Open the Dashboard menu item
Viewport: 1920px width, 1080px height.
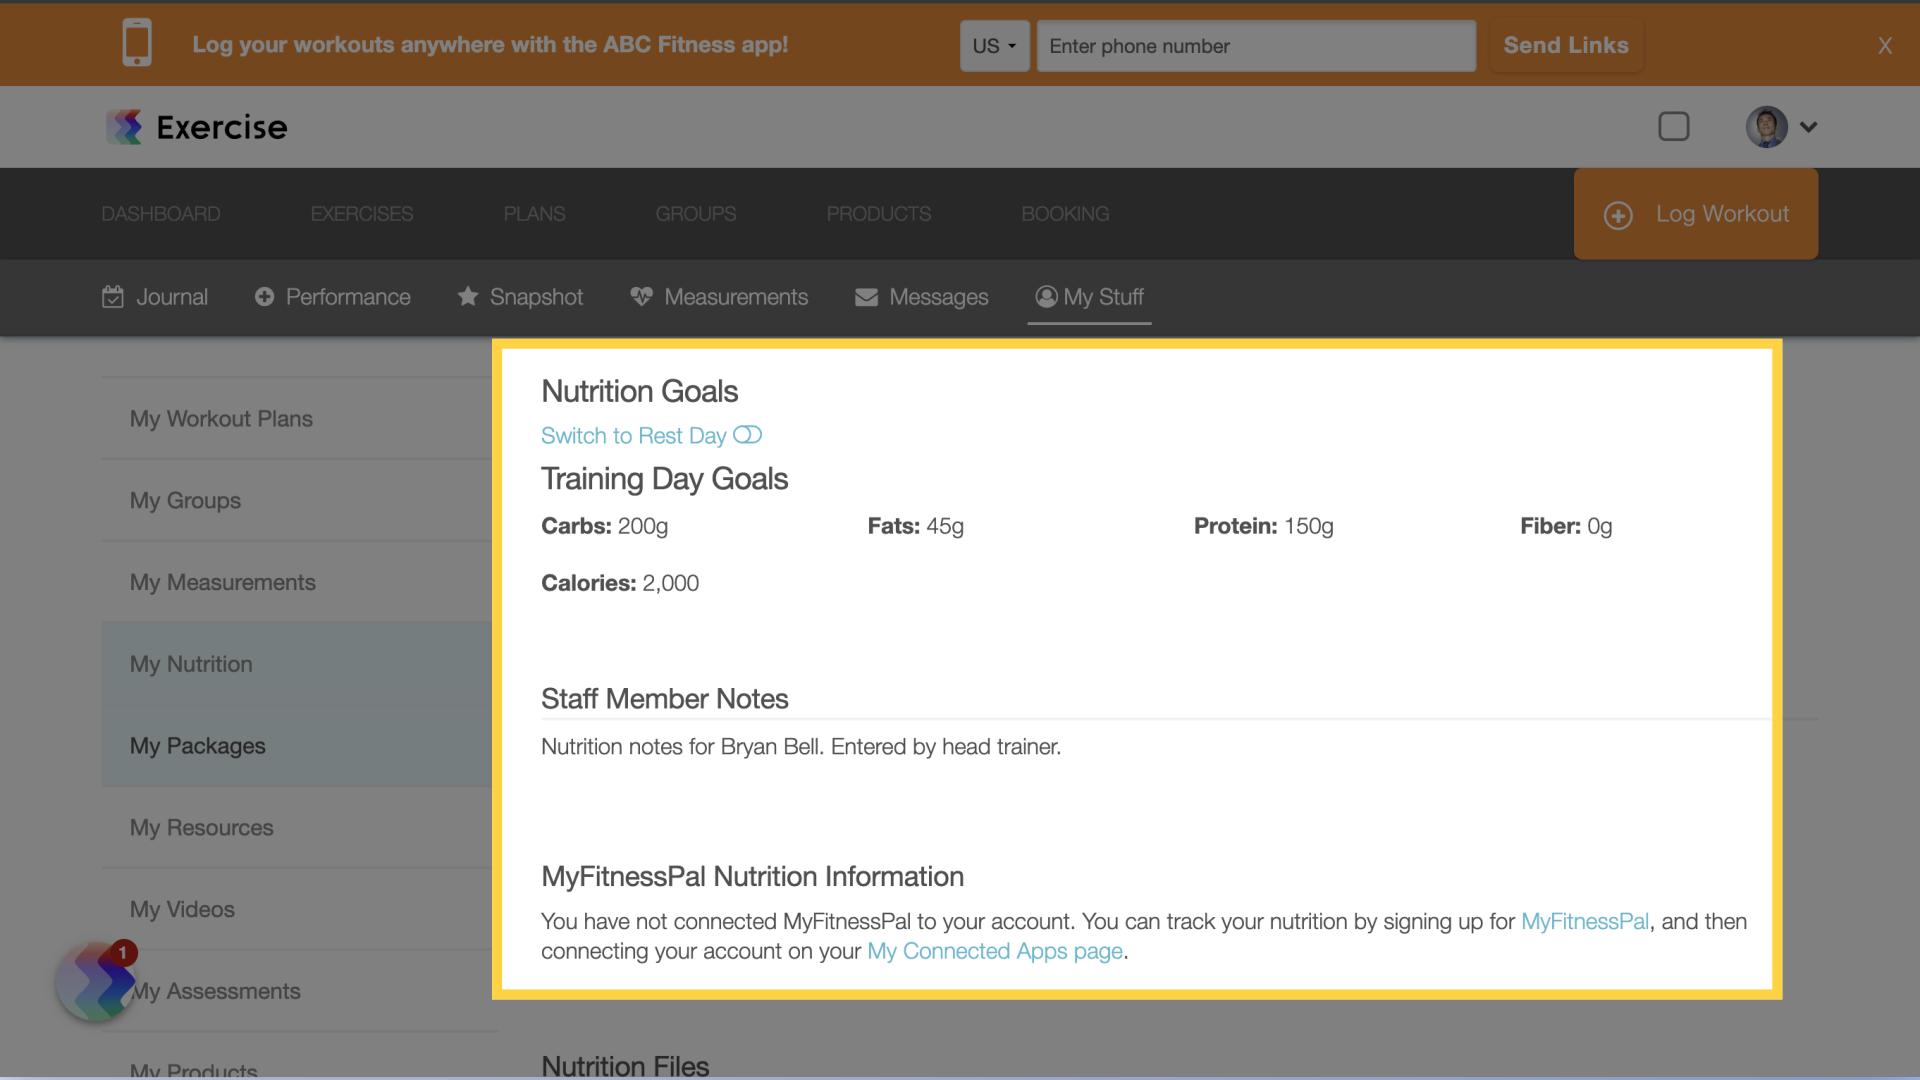161,212
